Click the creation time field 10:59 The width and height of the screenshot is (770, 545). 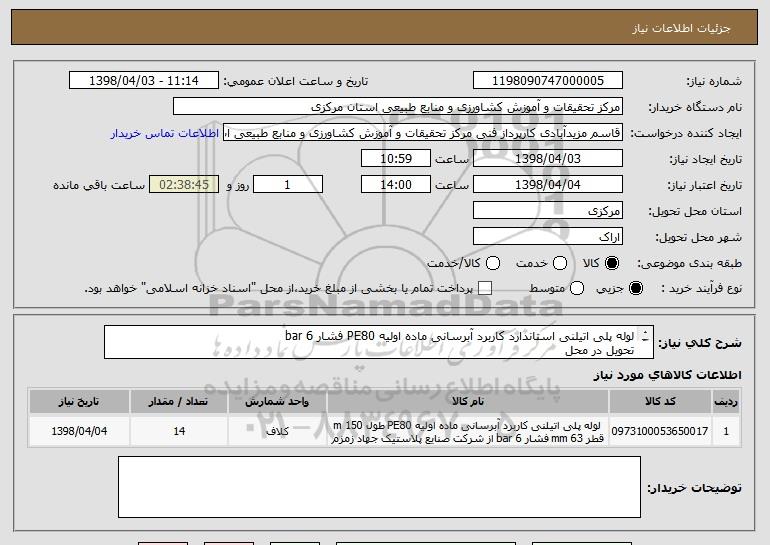pyautogui.click(x=396, y=159)
